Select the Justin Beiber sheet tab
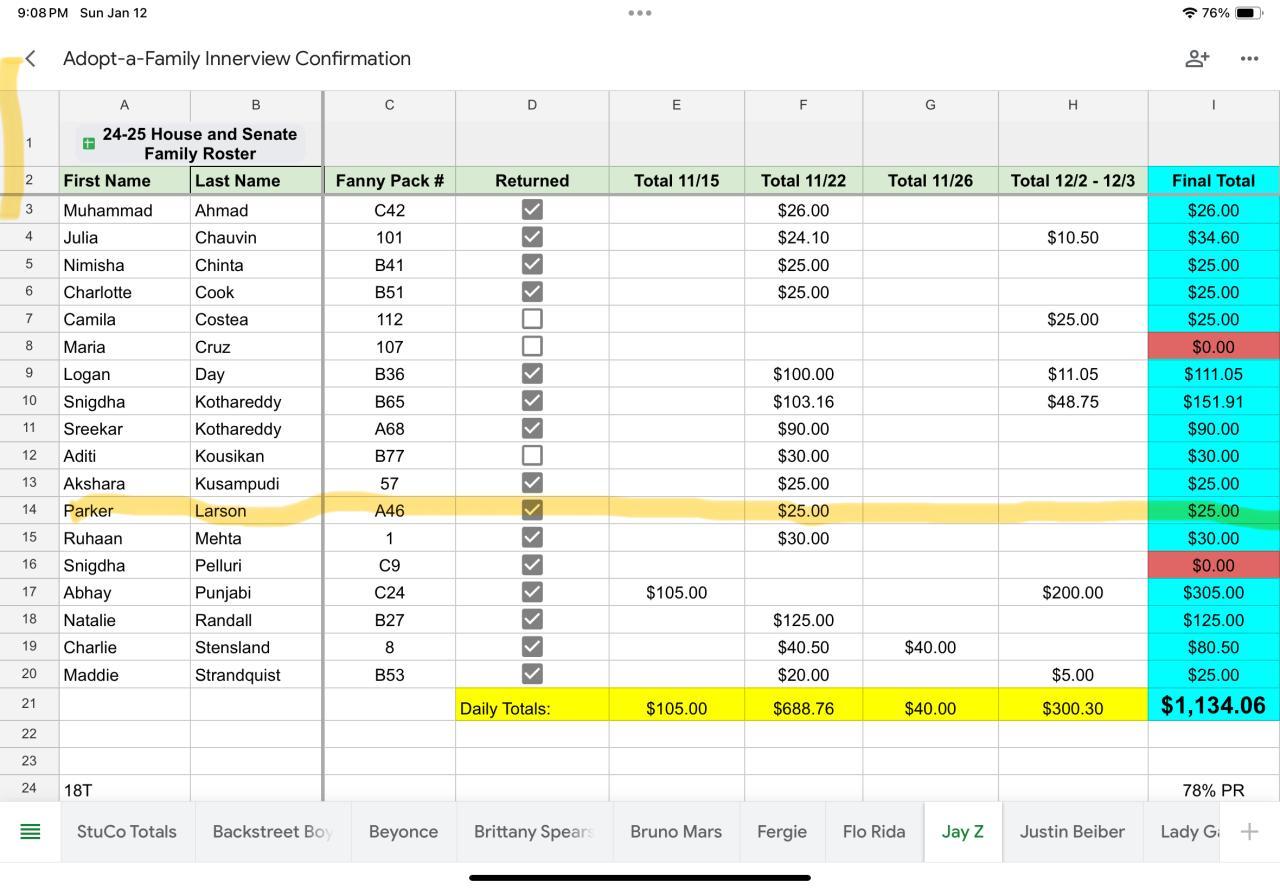The height and width of the screenshot is (889, 1280). pyautogui.click(x=1072, y=832)
